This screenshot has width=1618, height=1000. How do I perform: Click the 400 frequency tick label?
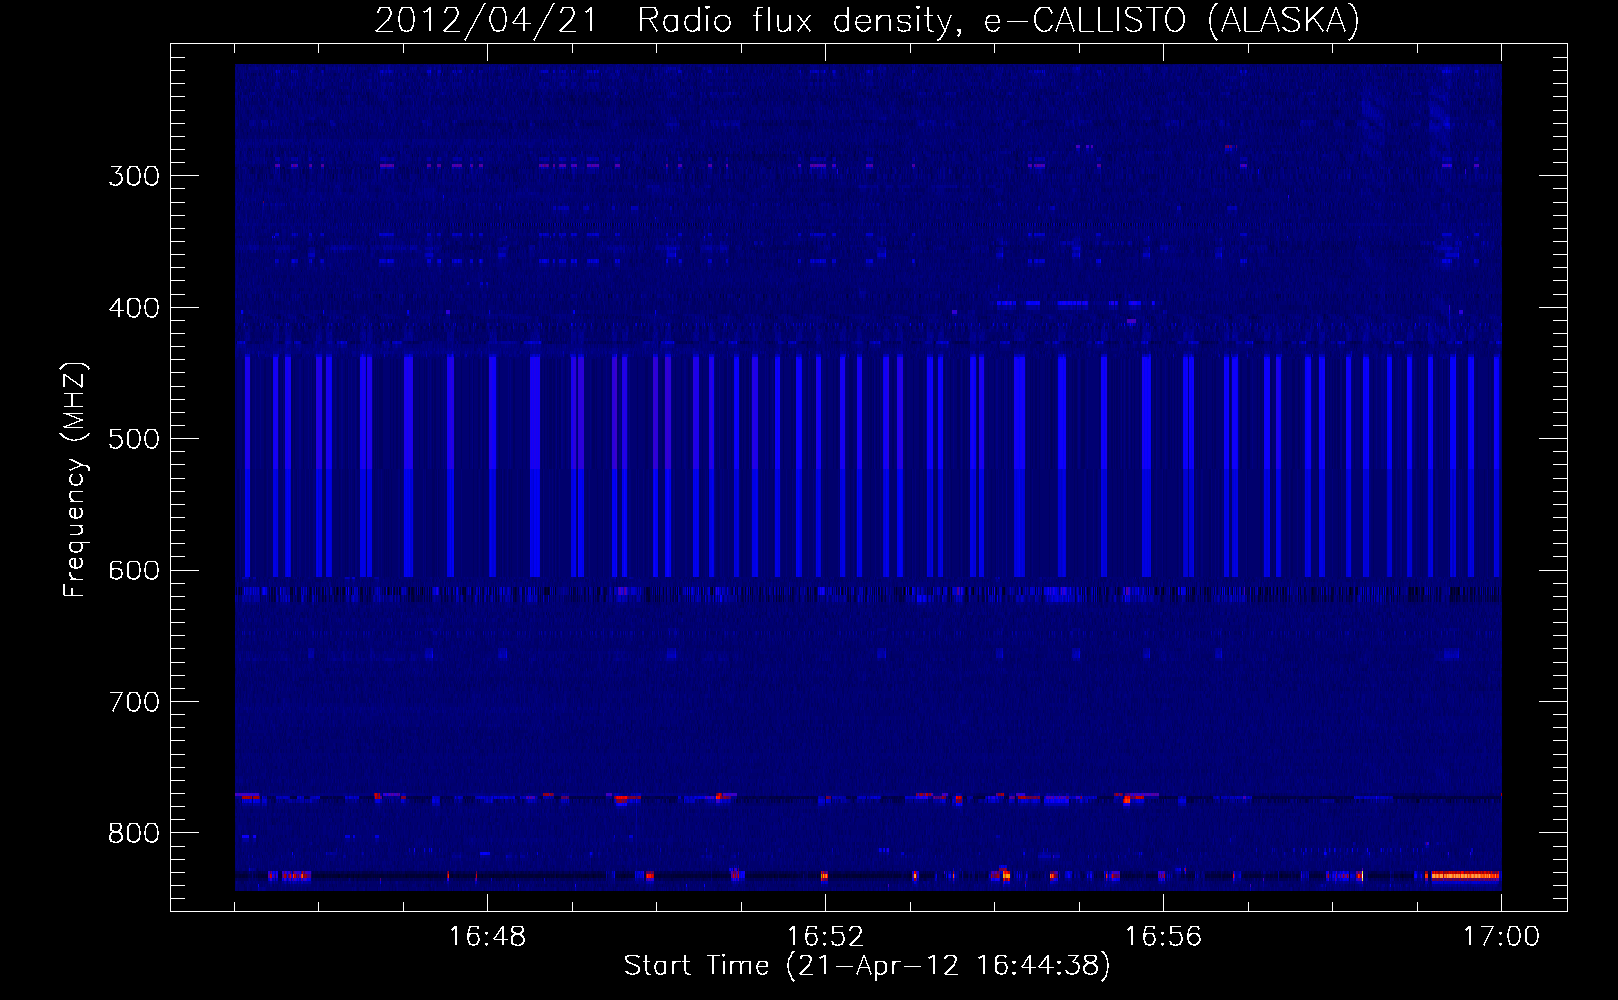[134, 308]
